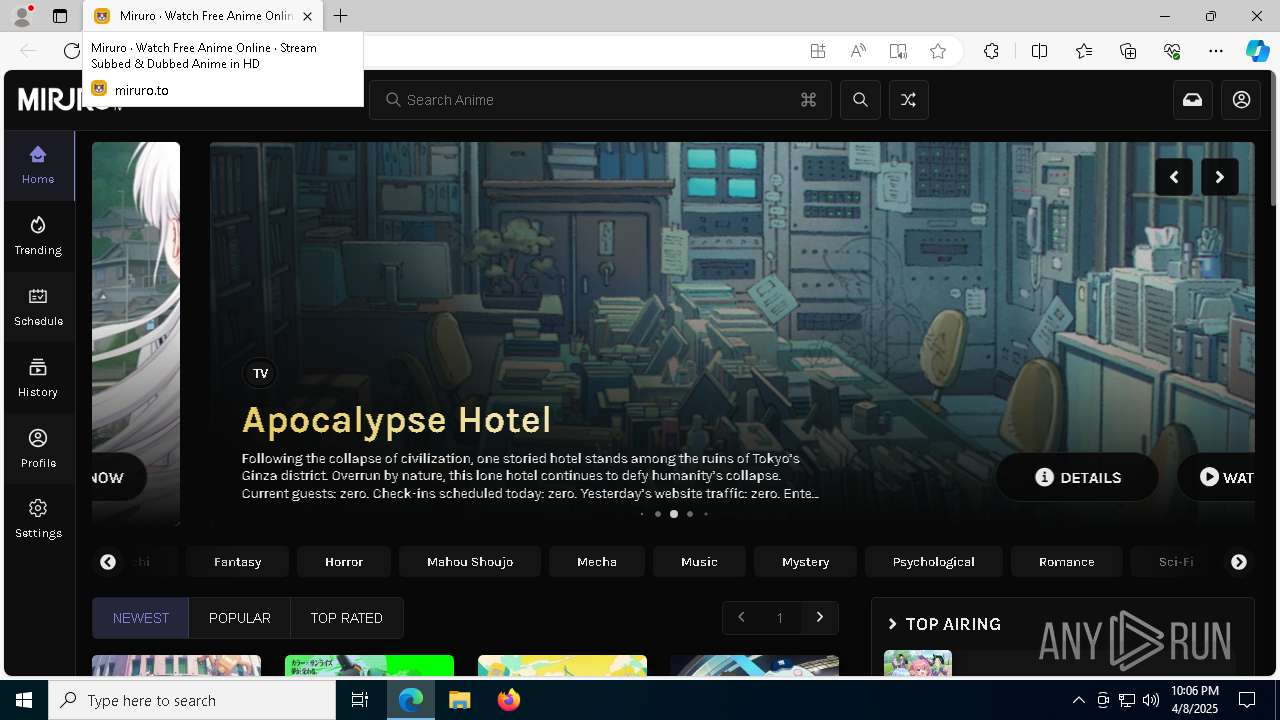Add page to favorites star icon

938,51
